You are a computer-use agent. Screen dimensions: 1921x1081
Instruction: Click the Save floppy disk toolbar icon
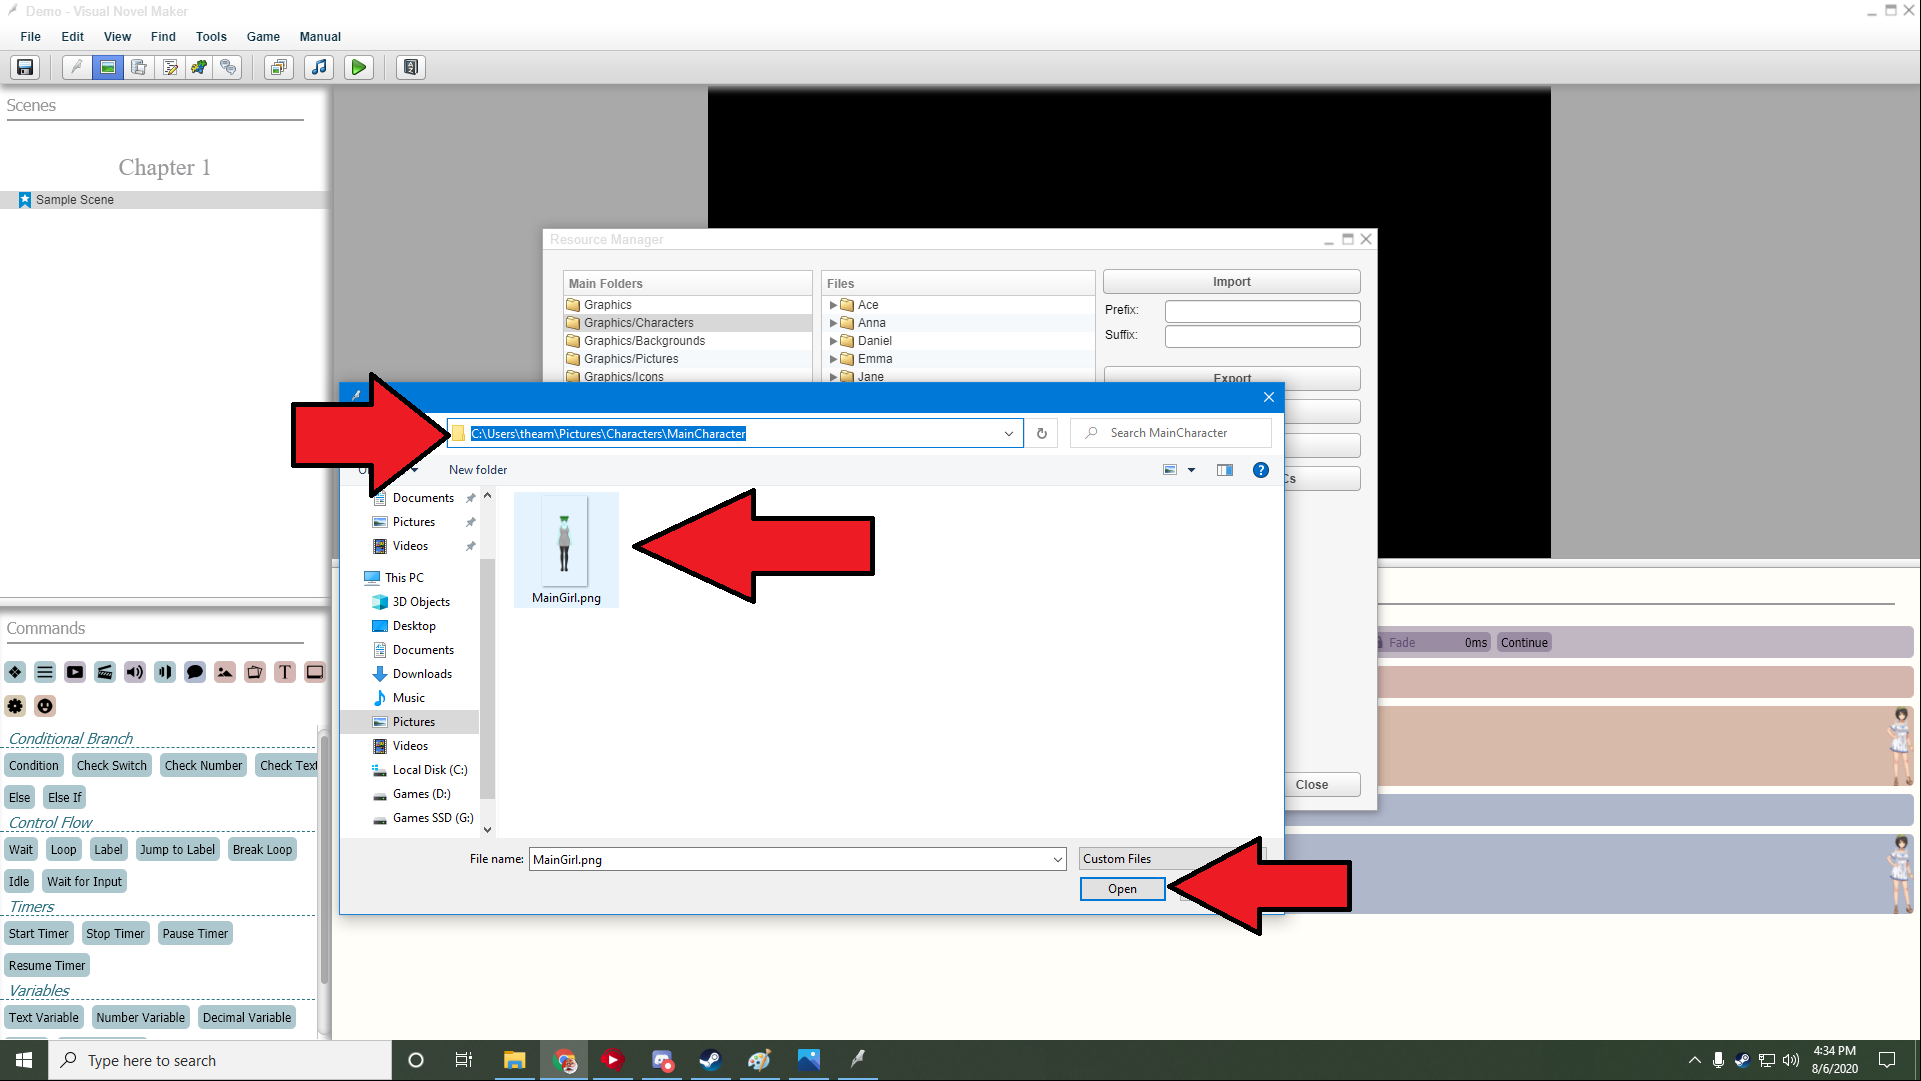(25, 67)
